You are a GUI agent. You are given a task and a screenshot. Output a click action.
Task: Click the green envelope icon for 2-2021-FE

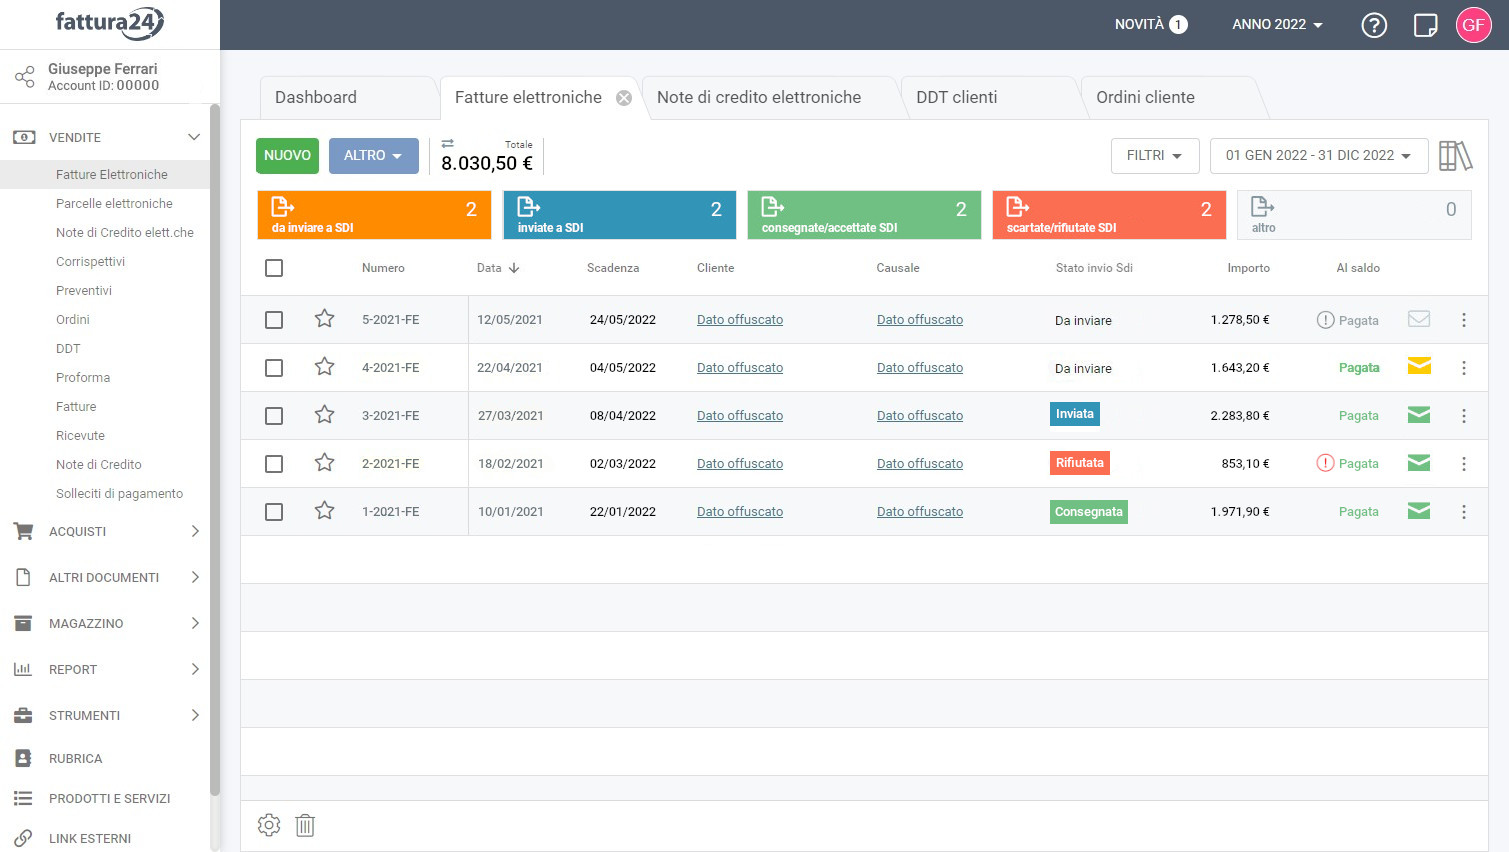tap(1418, 462)
